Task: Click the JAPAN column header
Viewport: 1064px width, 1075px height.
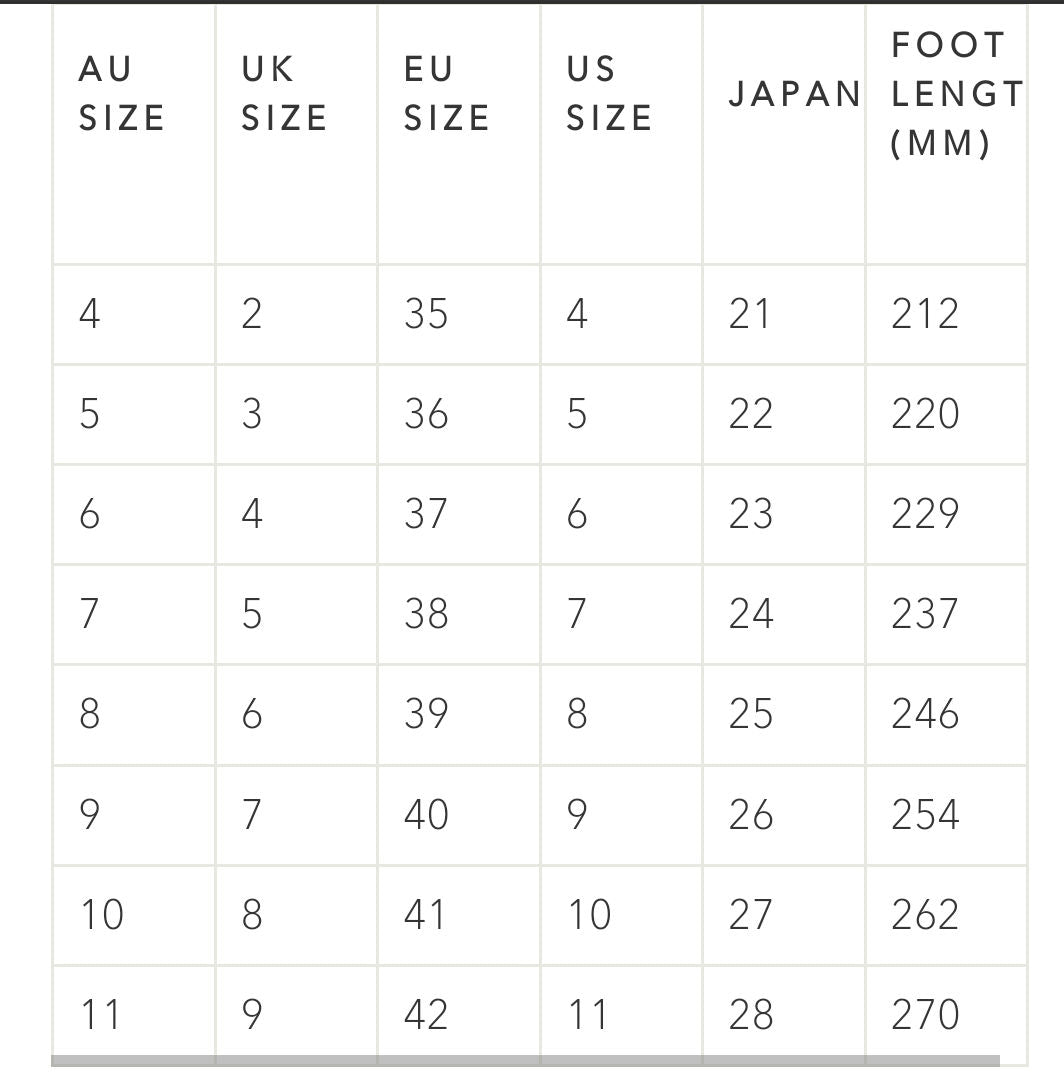Action: click(x=794, y=94)
